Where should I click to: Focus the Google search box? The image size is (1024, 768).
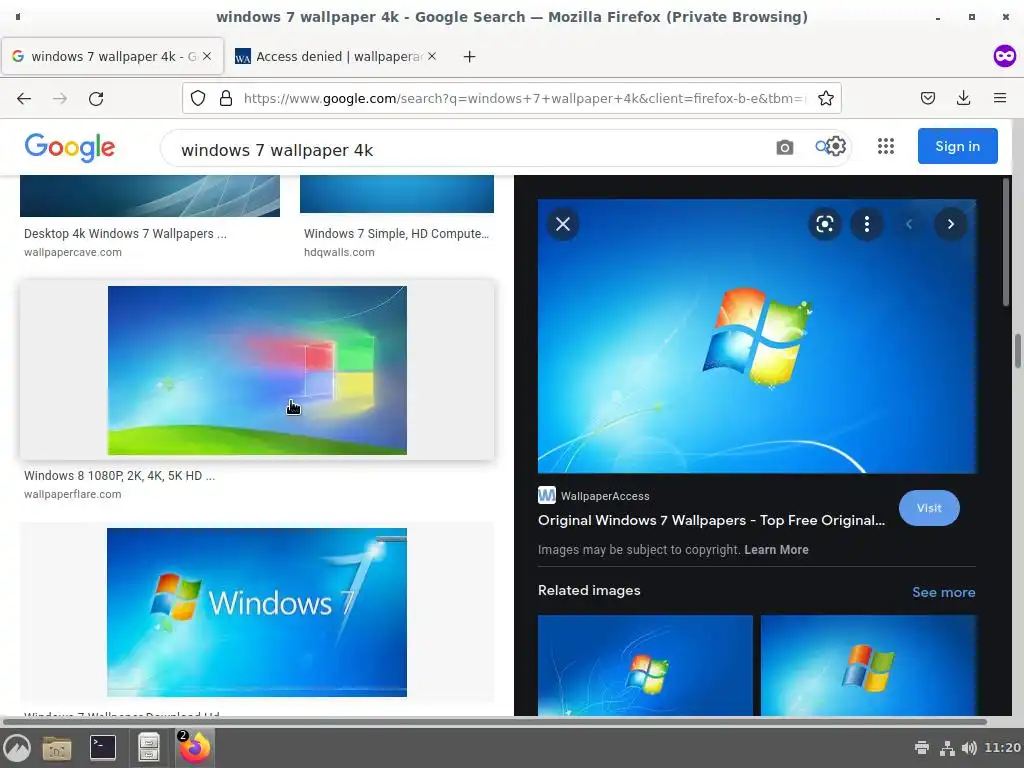tap(470, 150)
